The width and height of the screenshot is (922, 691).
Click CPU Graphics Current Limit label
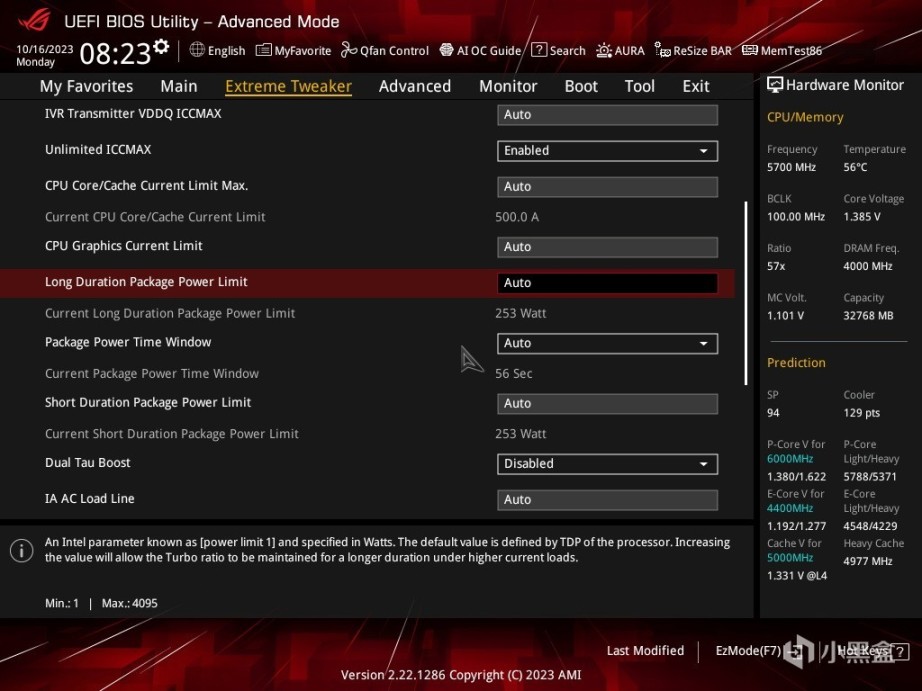123,246
